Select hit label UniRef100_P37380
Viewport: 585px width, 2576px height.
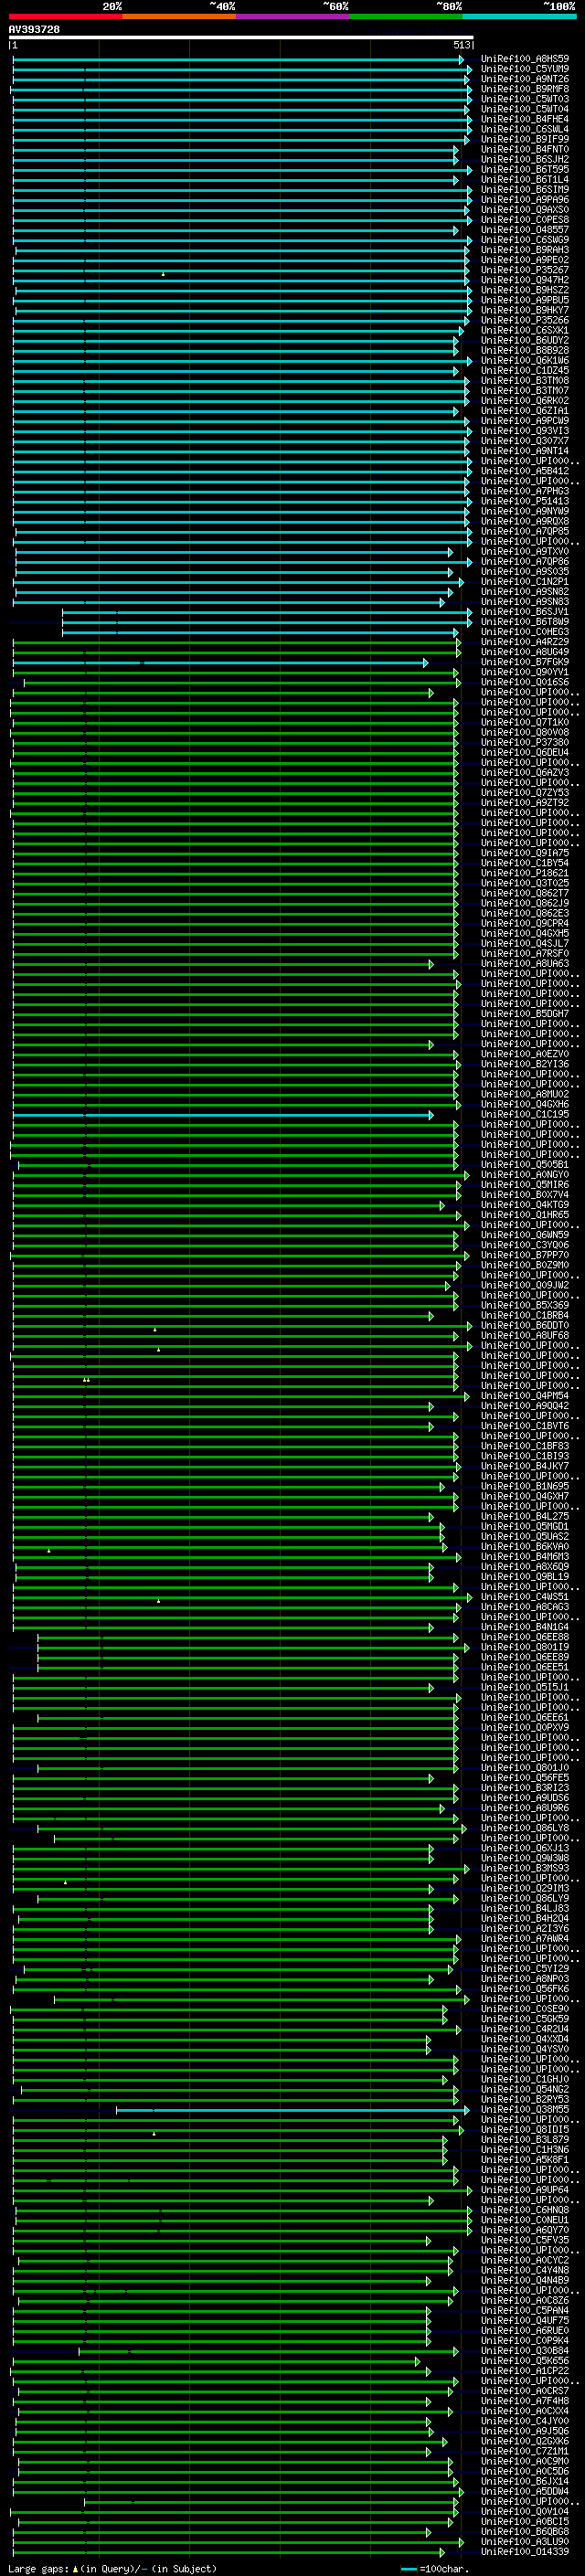coord(525,743)
